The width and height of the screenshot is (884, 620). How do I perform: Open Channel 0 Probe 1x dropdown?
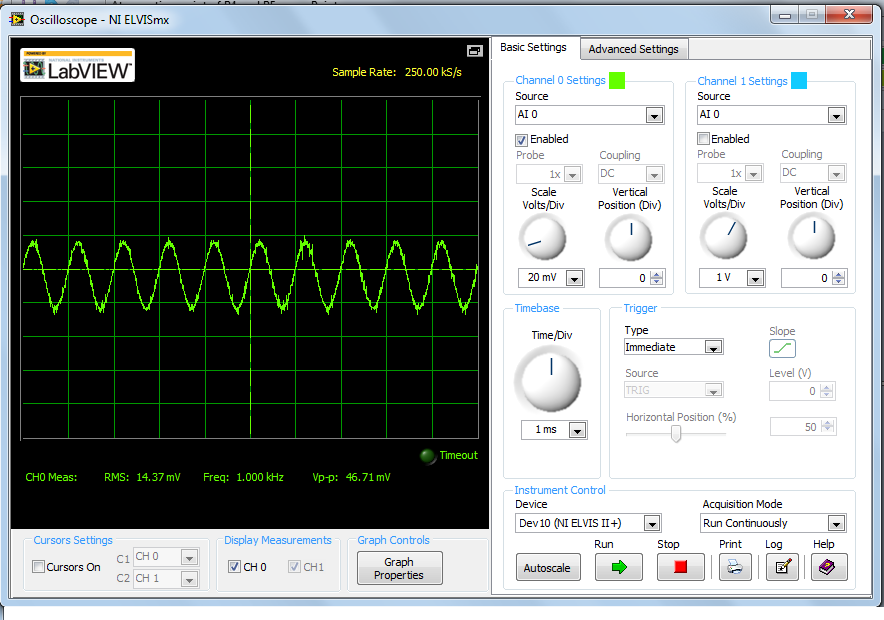point(573,174)
